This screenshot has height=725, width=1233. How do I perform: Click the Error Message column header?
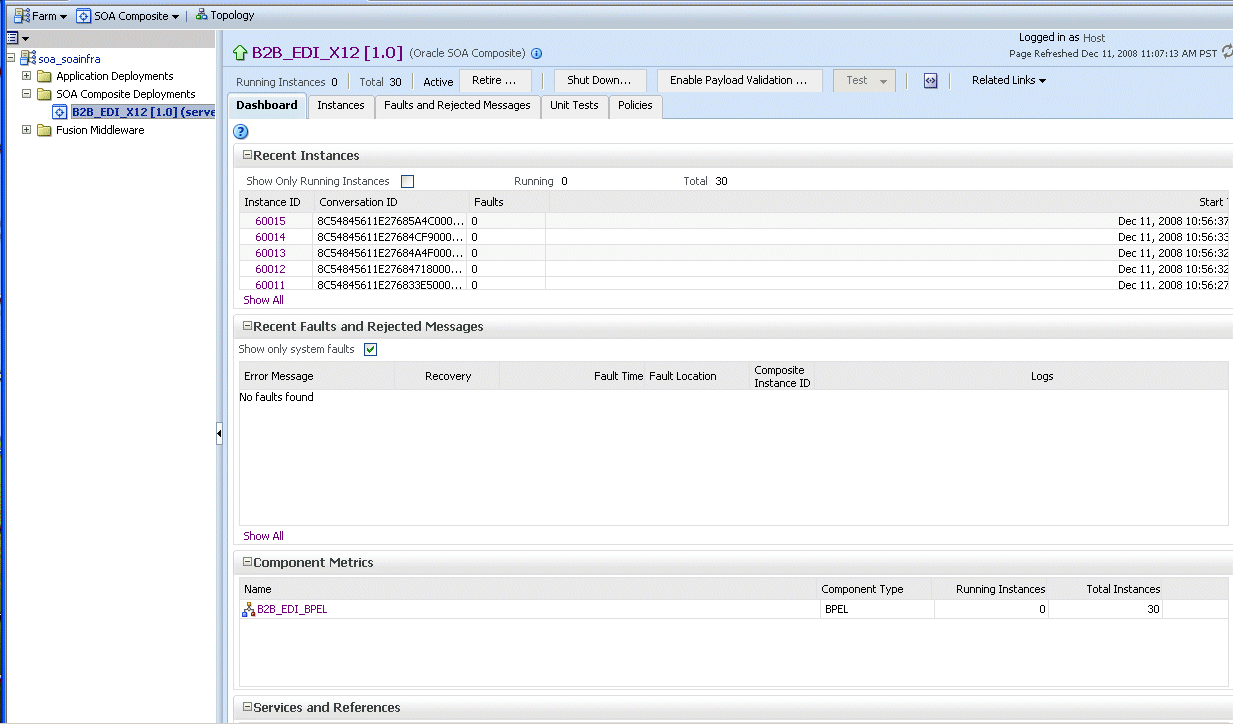click(x=317, y=376)
